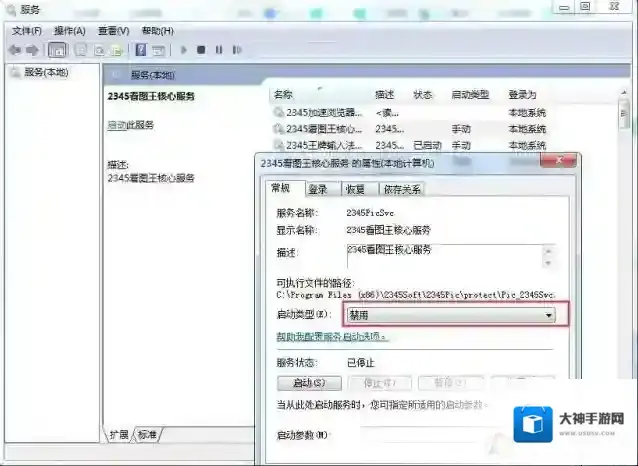Viewport: 638px width, 466px height.
Task: Click the Help question-mark toolbar icon
Action: click(x=141, y=50)
